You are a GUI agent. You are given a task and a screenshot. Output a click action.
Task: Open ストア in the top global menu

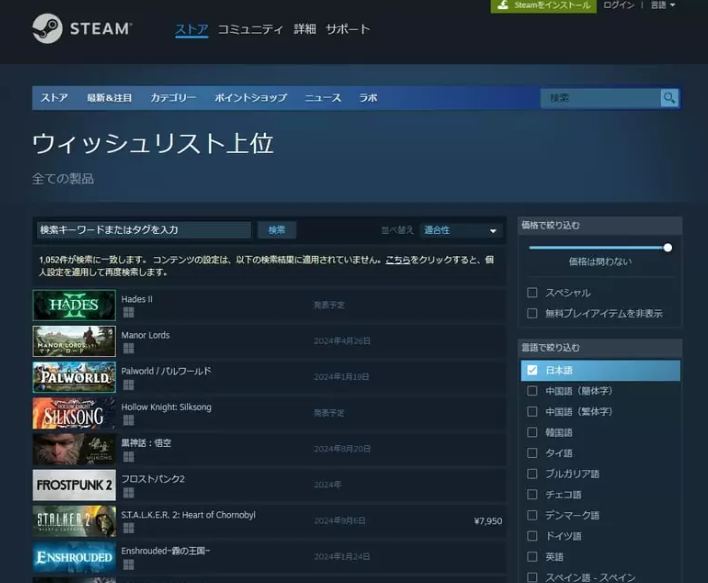click(x=191, y=29)
